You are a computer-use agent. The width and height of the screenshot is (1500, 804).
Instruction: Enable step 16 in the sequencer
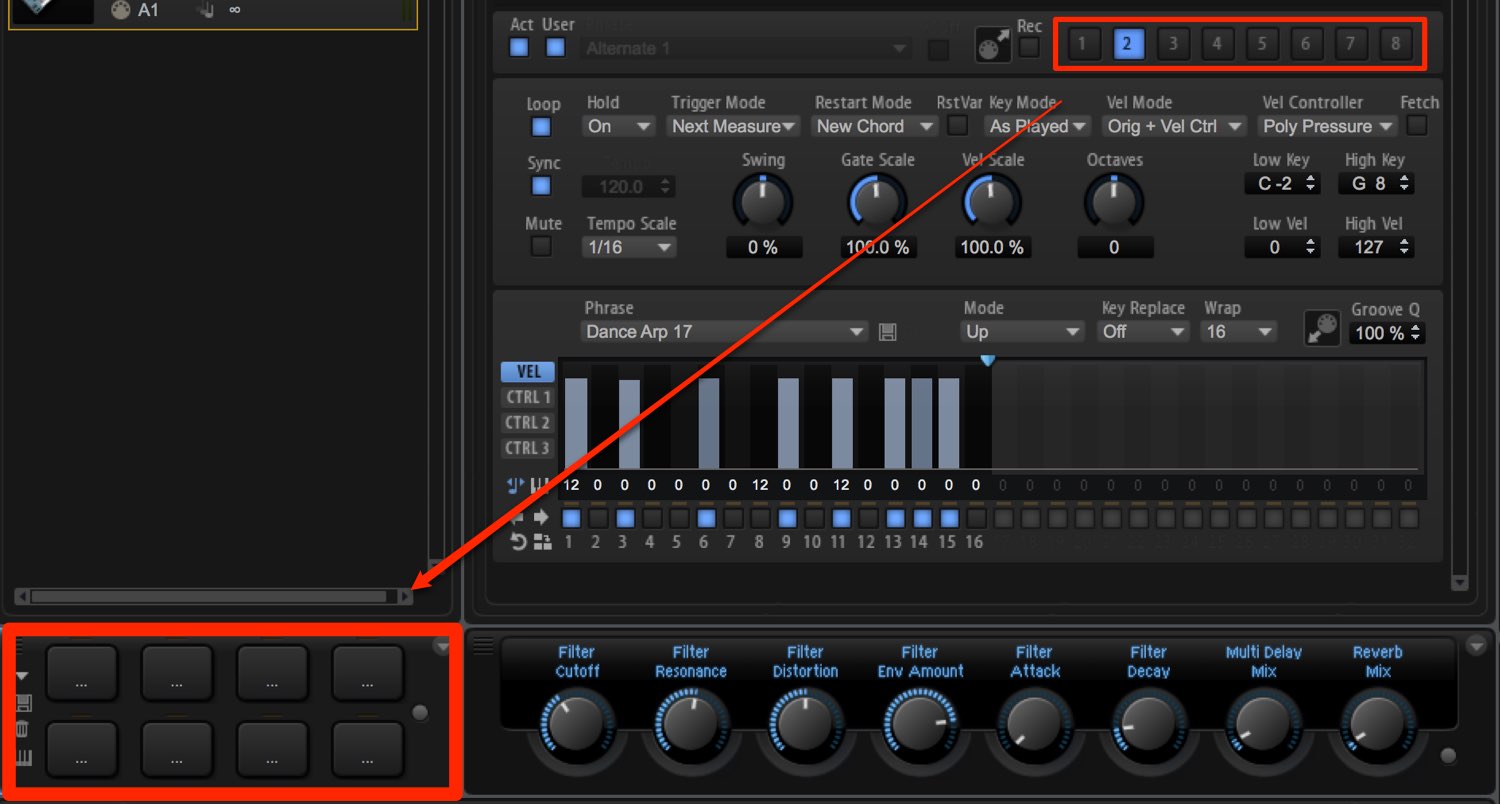click(x=976, y=518)
